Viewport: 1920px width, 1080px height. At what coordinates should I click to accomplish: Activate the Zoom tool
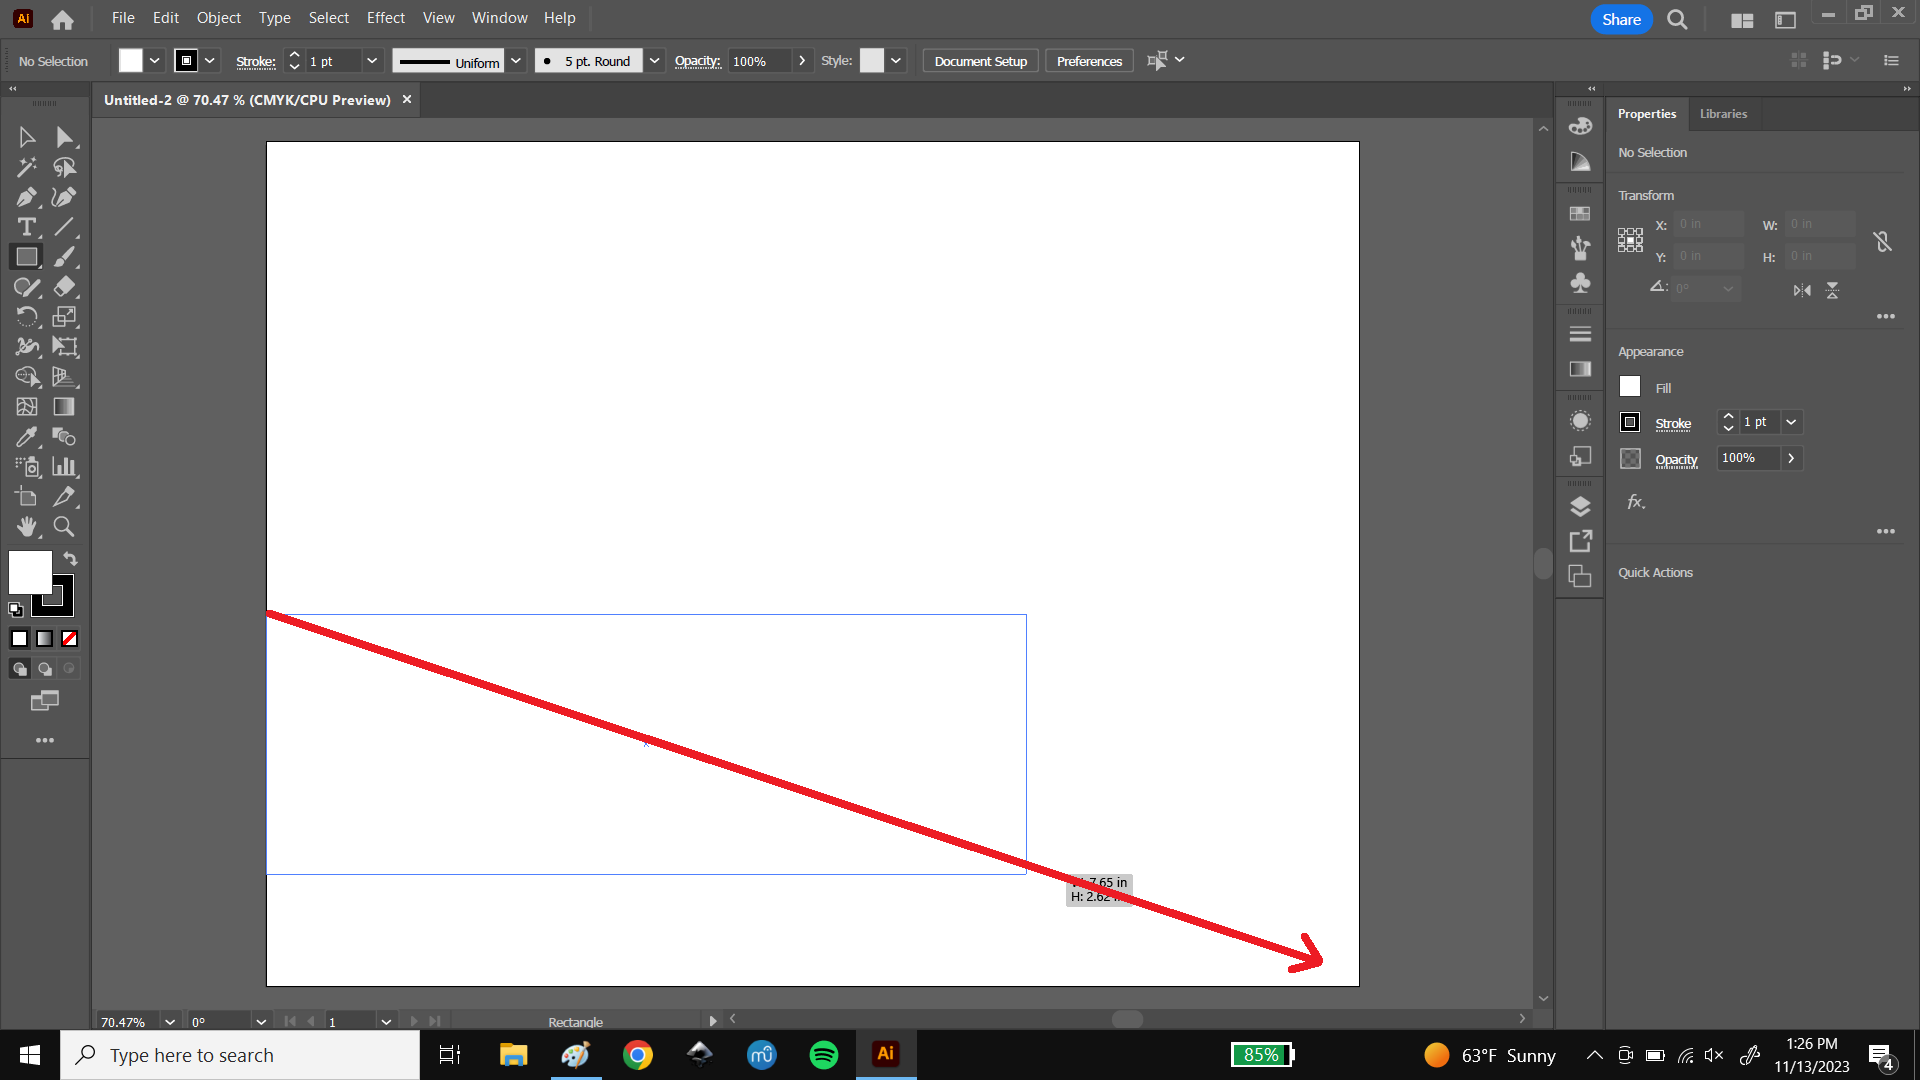tap(64, 527)
